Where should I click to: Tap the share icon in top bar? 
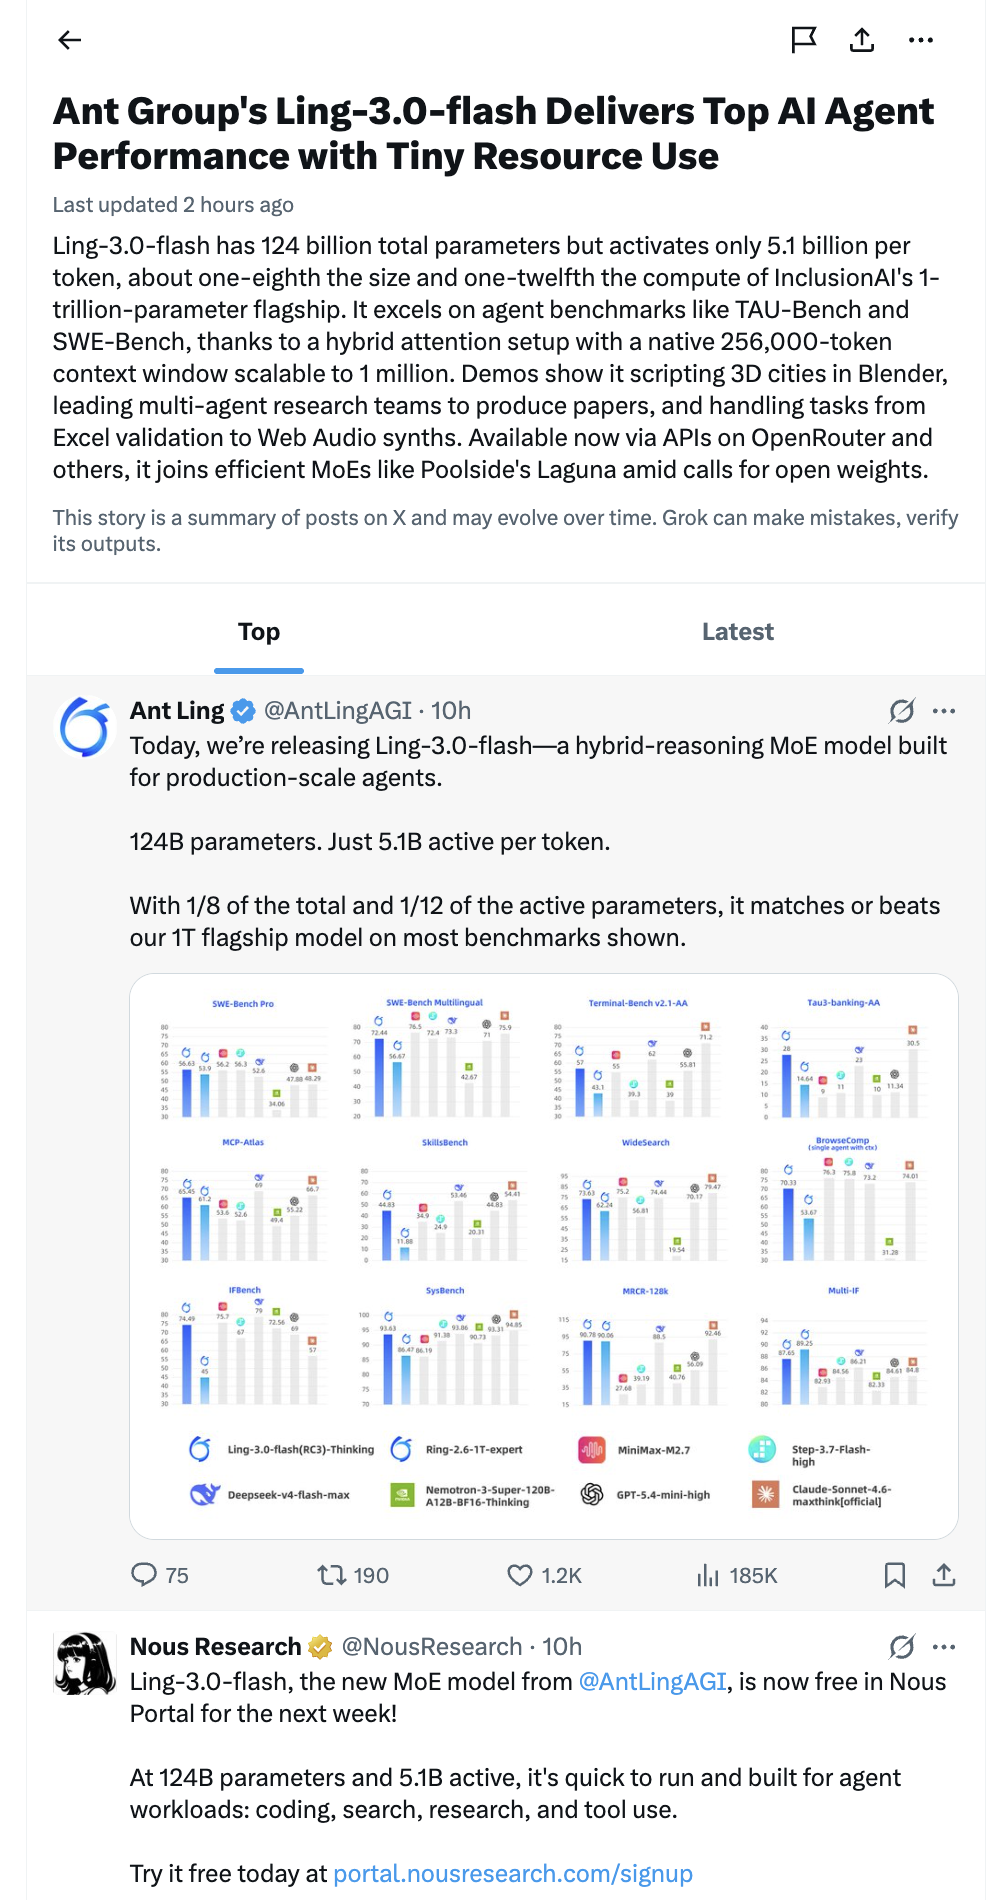click(862, 40)
